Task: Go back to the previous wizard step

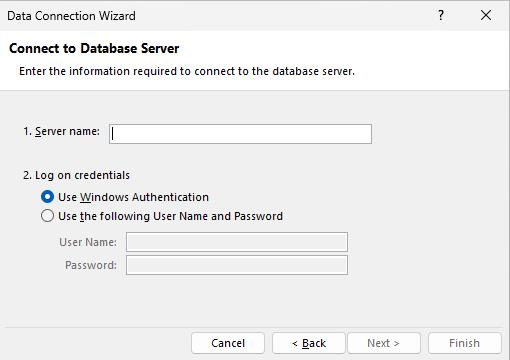Action: (309, 343)
